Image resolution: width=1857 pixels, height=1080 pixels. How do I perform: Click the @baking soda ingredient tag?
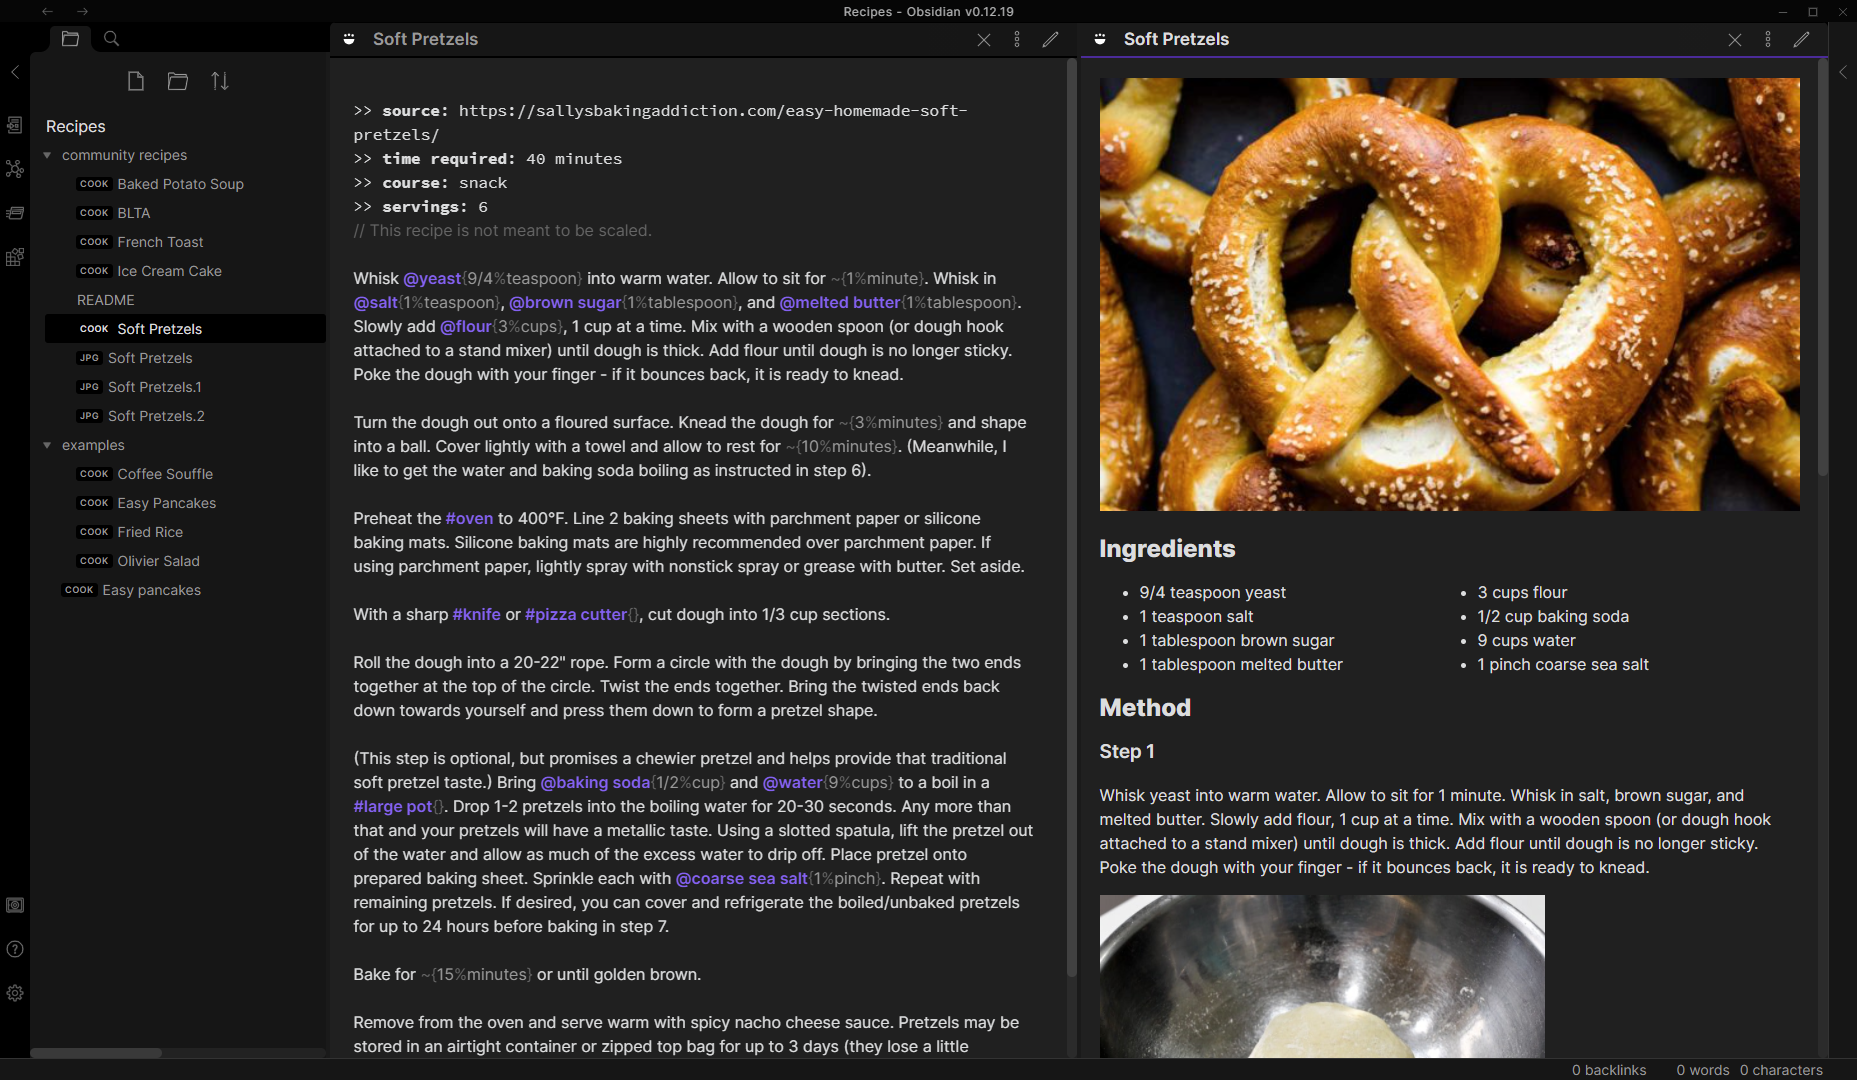point(595,782)
